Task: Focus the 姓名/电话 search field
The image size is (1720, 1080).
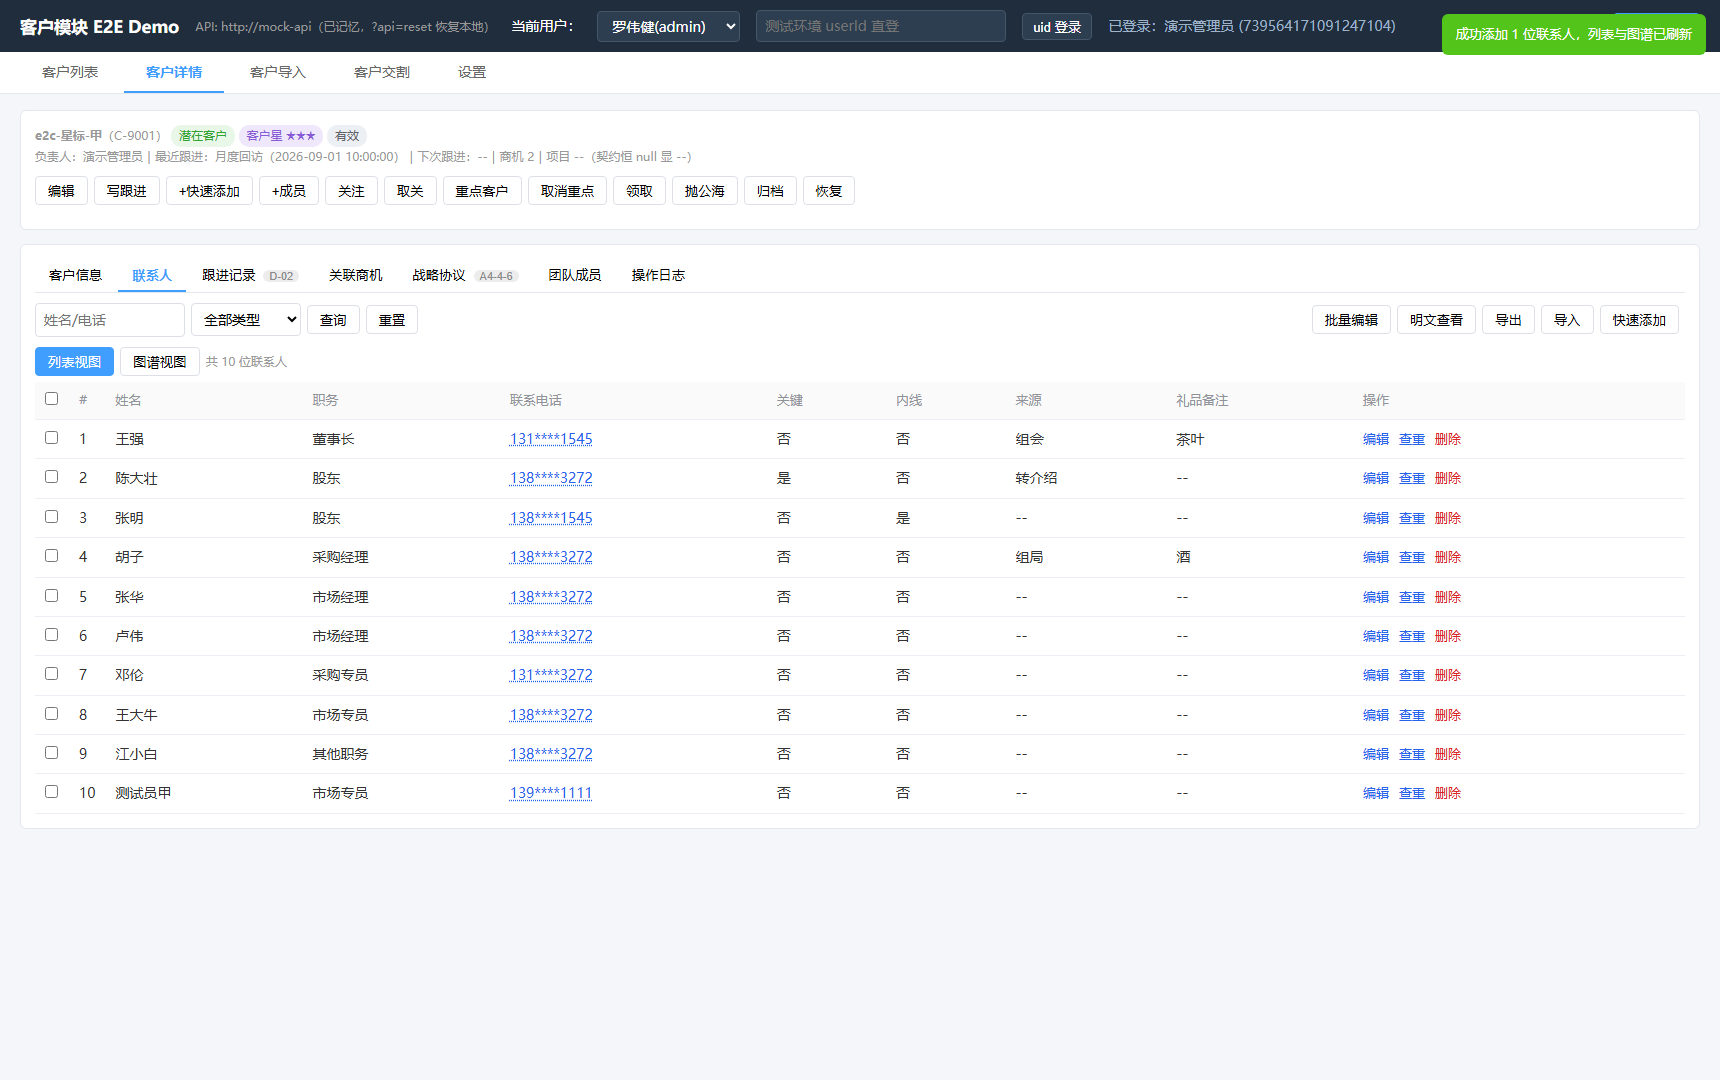Action: pos(110,320)
